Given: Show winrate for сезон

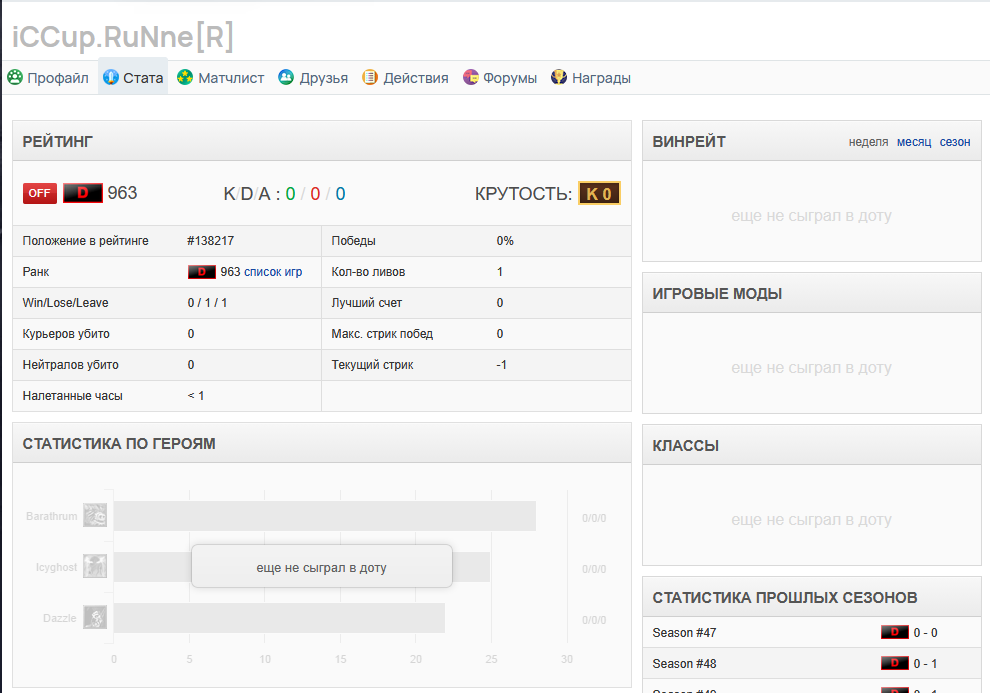Looking at the screenshot, I should pyautogui.click(x=955, y=142).
